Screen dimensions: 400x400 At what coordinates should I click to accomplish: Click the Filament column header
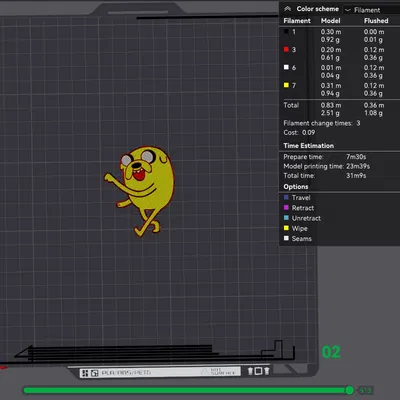[x=297, y=21]
